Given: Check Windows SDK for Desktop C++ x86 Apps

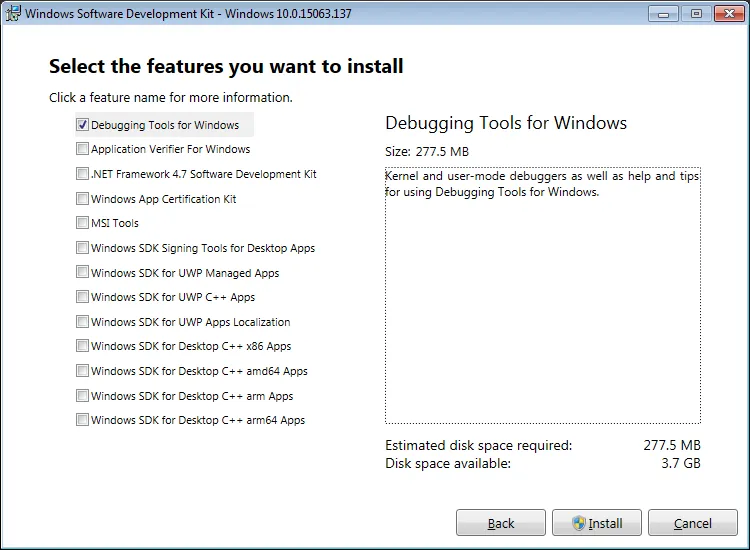Looking at the screenshot, I should pyautogui.click(x=82, y=346).
